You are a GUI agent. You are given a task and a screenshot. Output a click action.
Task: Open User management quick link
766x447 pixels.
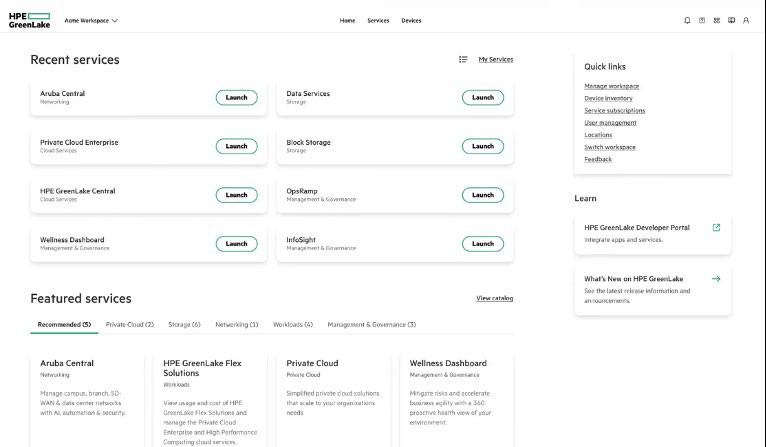610,123
